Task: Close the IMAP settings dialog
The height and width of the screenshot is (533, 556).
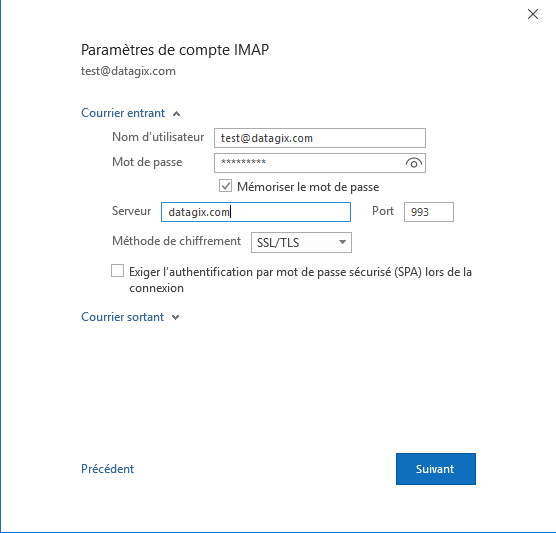Action: (x=533, y=14)
